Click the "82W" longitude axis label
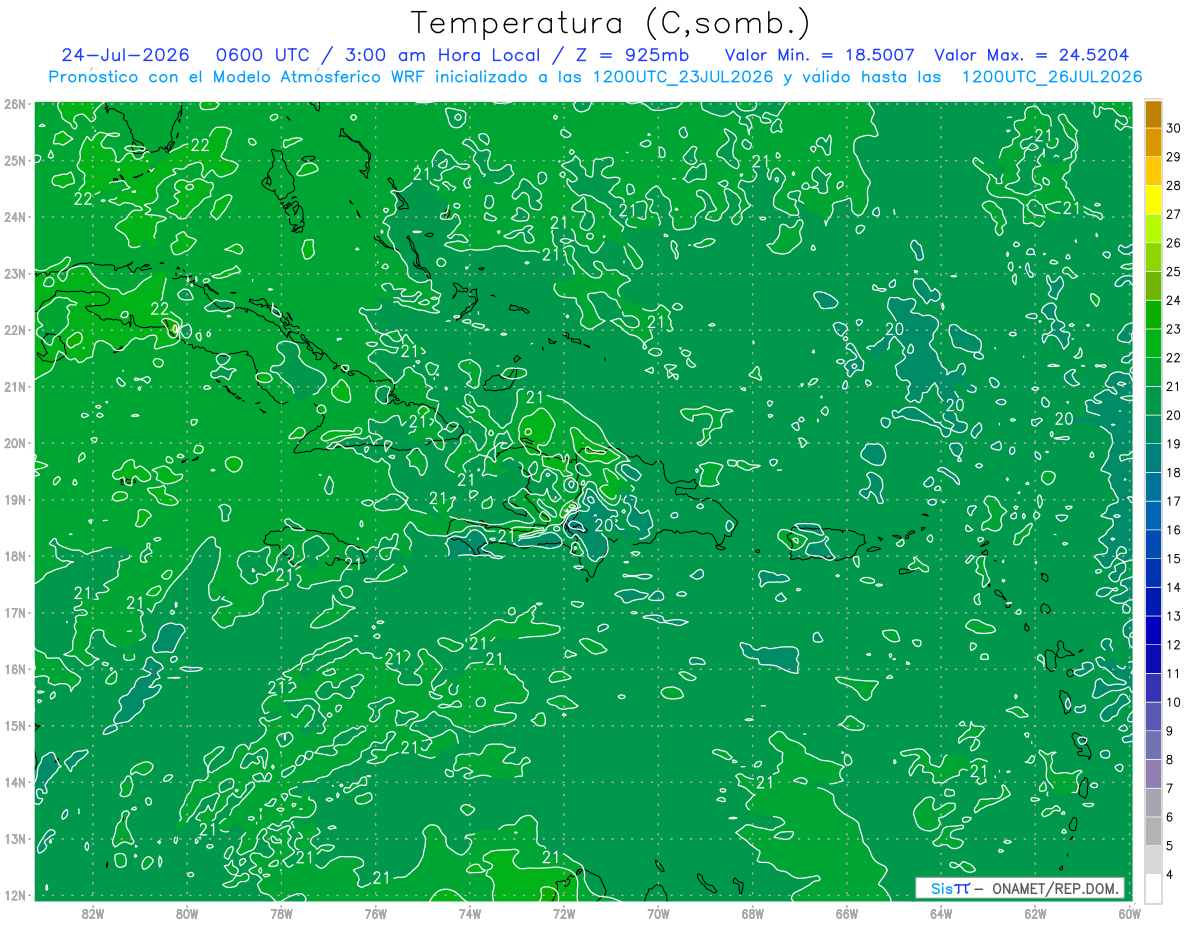The image size is (1200, 927). [x=93, y=913]
